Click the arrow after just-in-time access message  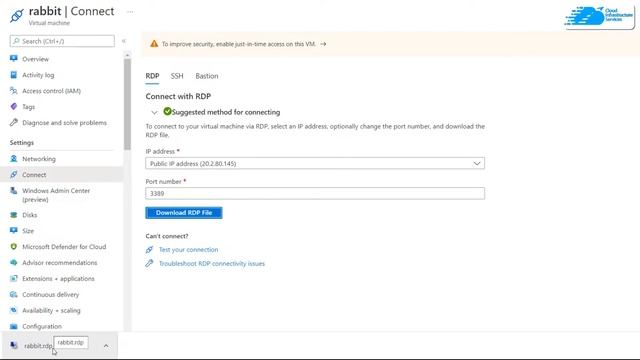point(323,44)
